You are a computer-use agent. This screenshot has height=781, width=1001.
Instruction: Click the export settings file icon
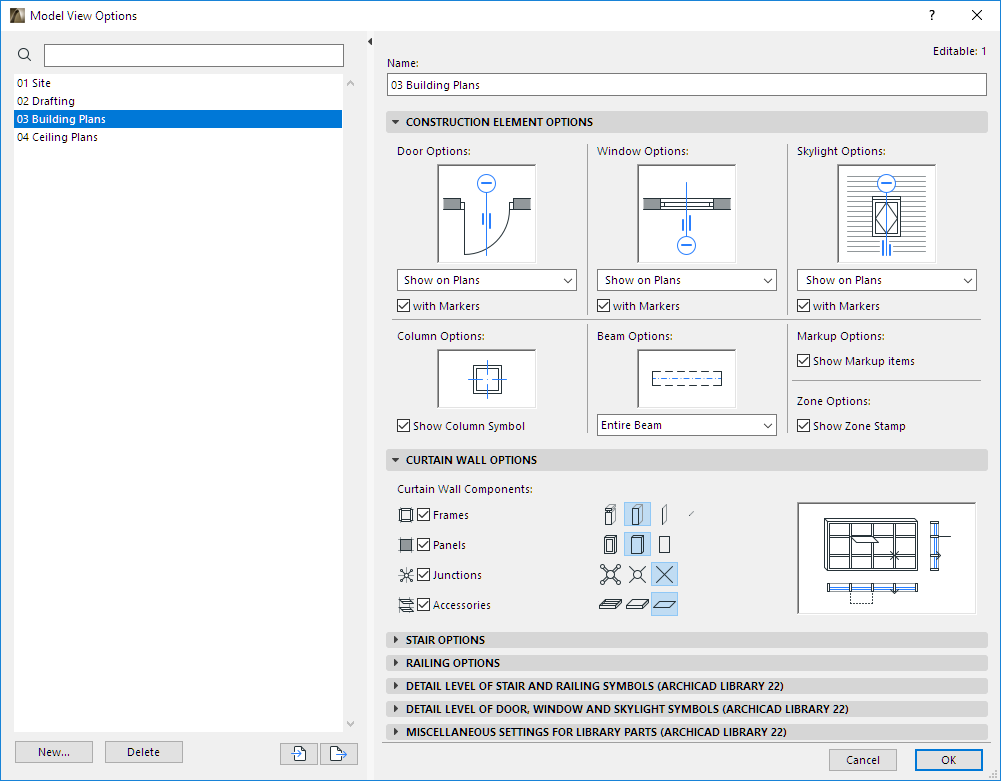coord(339,754)
